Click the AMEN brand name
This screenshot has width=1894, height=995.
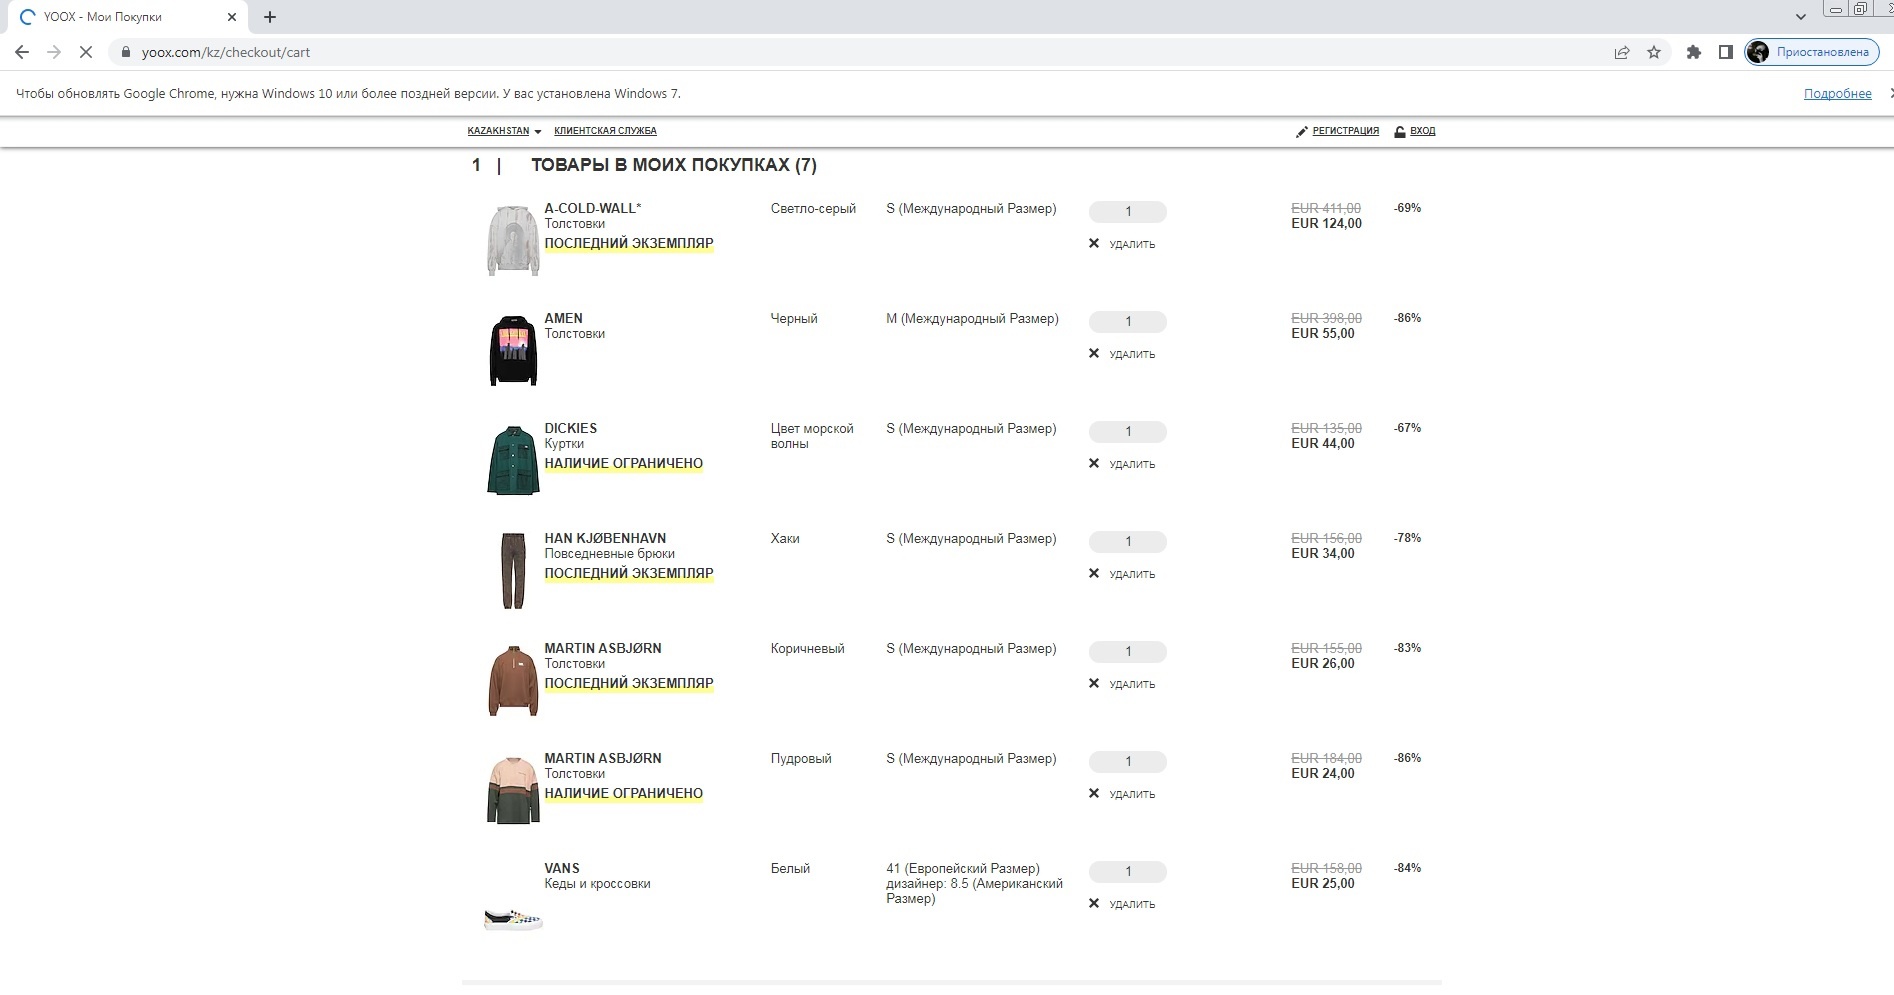point(563,318)
